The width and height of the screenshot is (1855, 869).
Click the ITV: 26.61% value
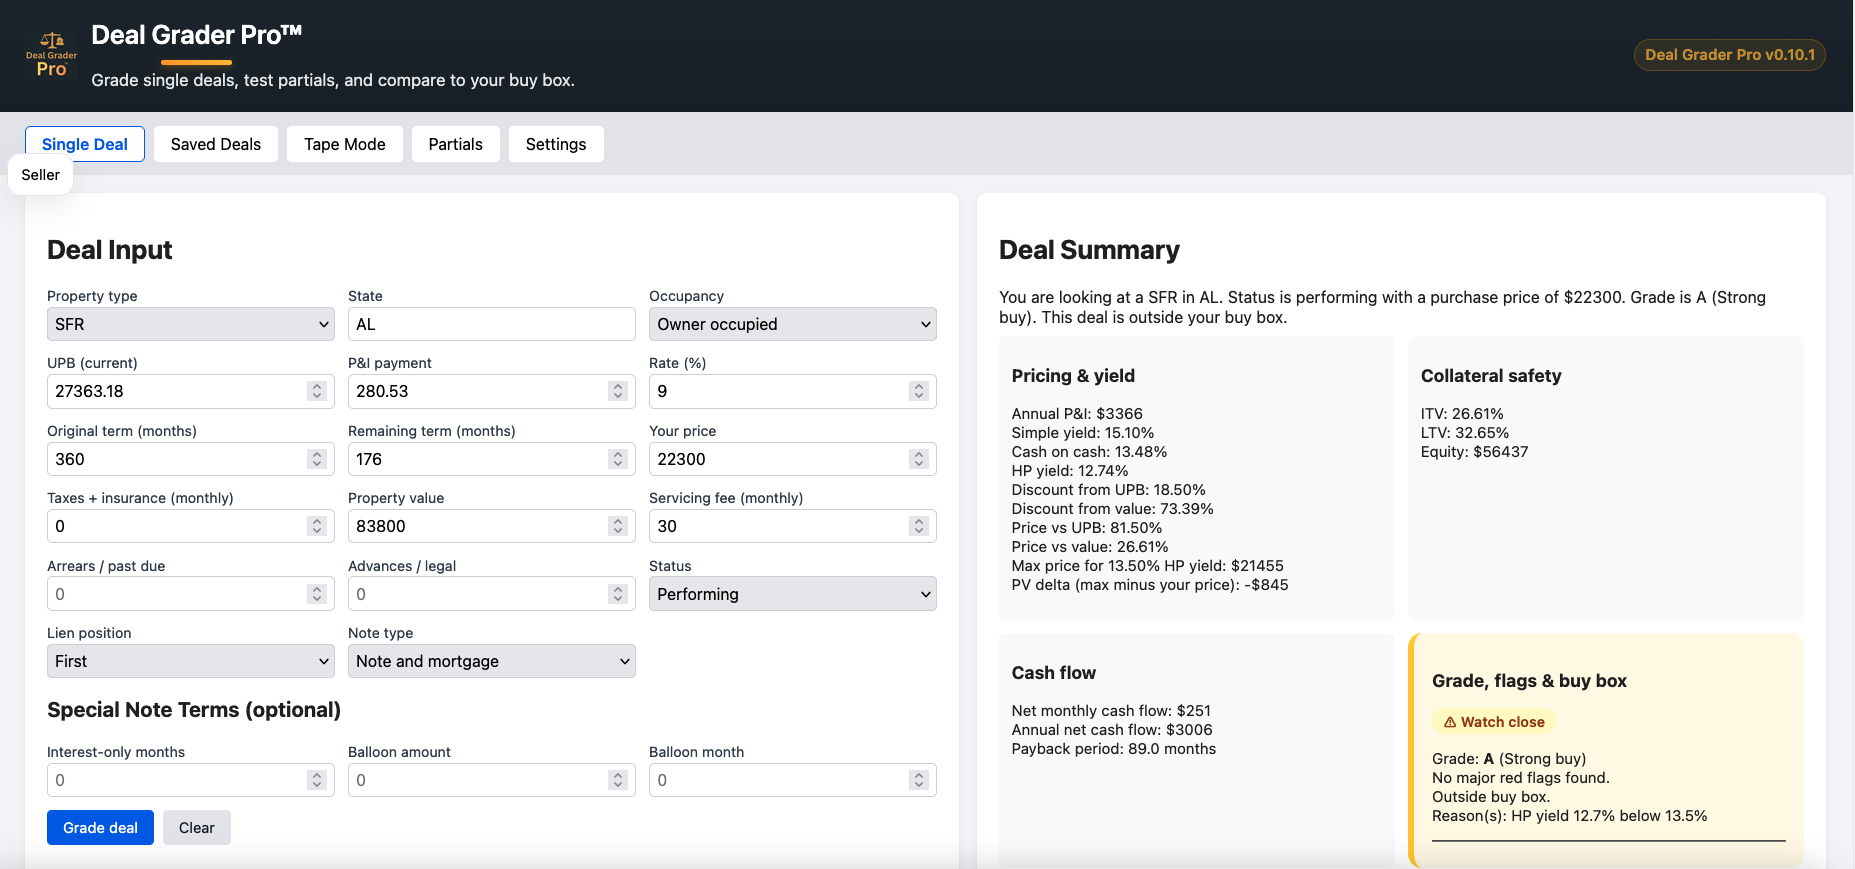pyautogui.click(x=1462, y=414)
